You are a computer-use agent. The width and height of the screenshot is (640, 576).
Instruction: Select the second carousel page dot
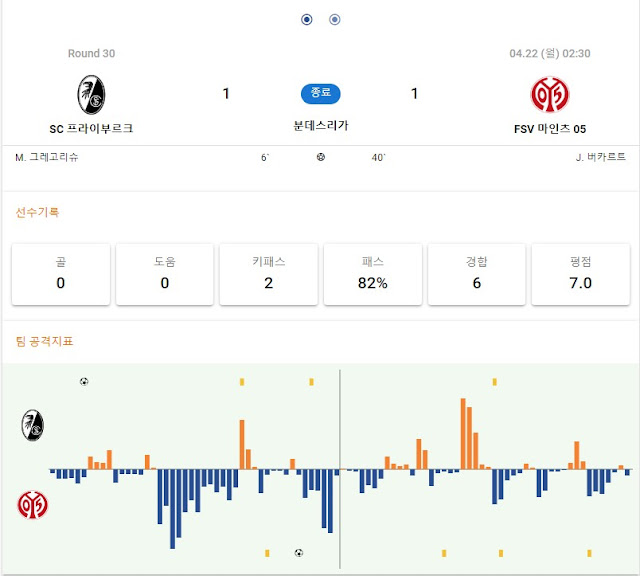point(335,19)
